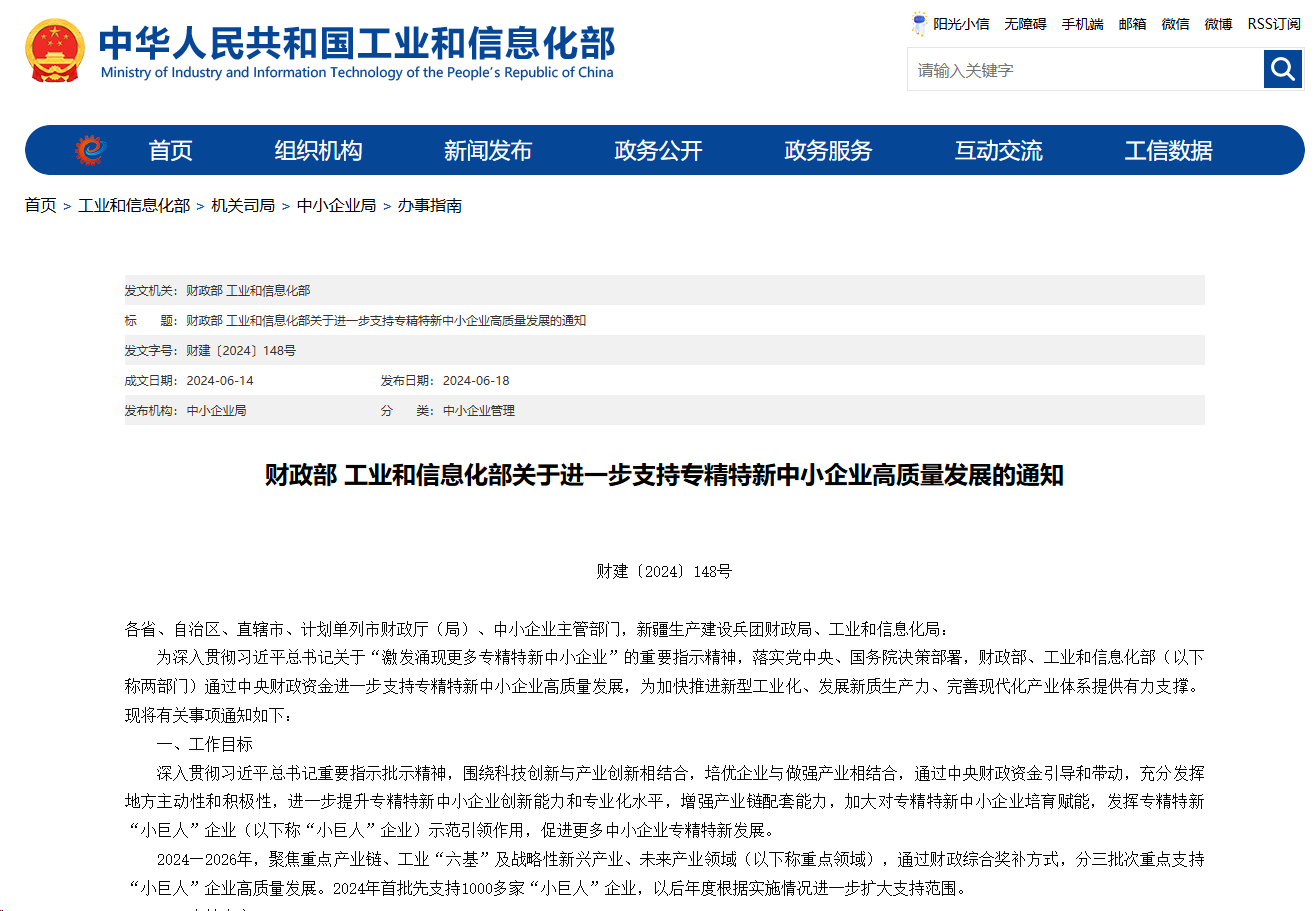Open the 组织机构 menu item
1316x911 pixels.
click(x=318, y=151)
